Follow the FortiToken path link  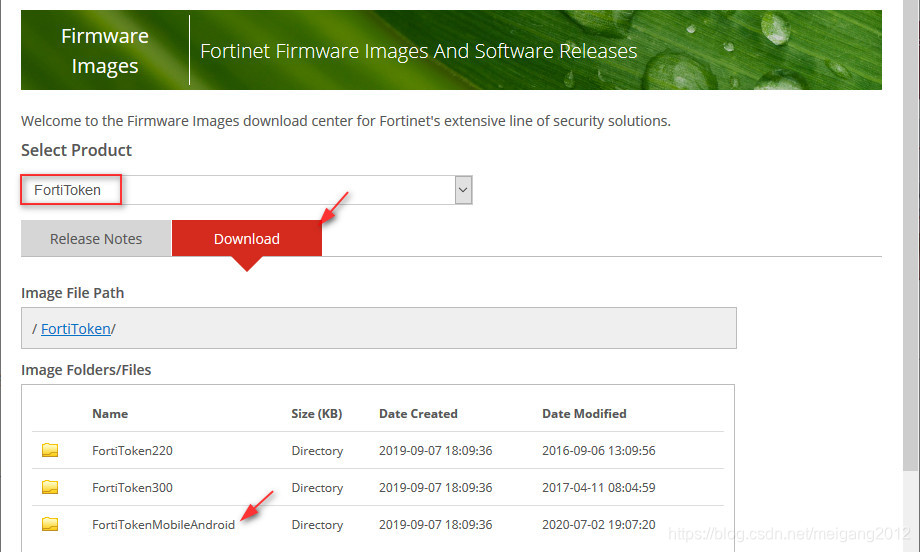point(76,329)
